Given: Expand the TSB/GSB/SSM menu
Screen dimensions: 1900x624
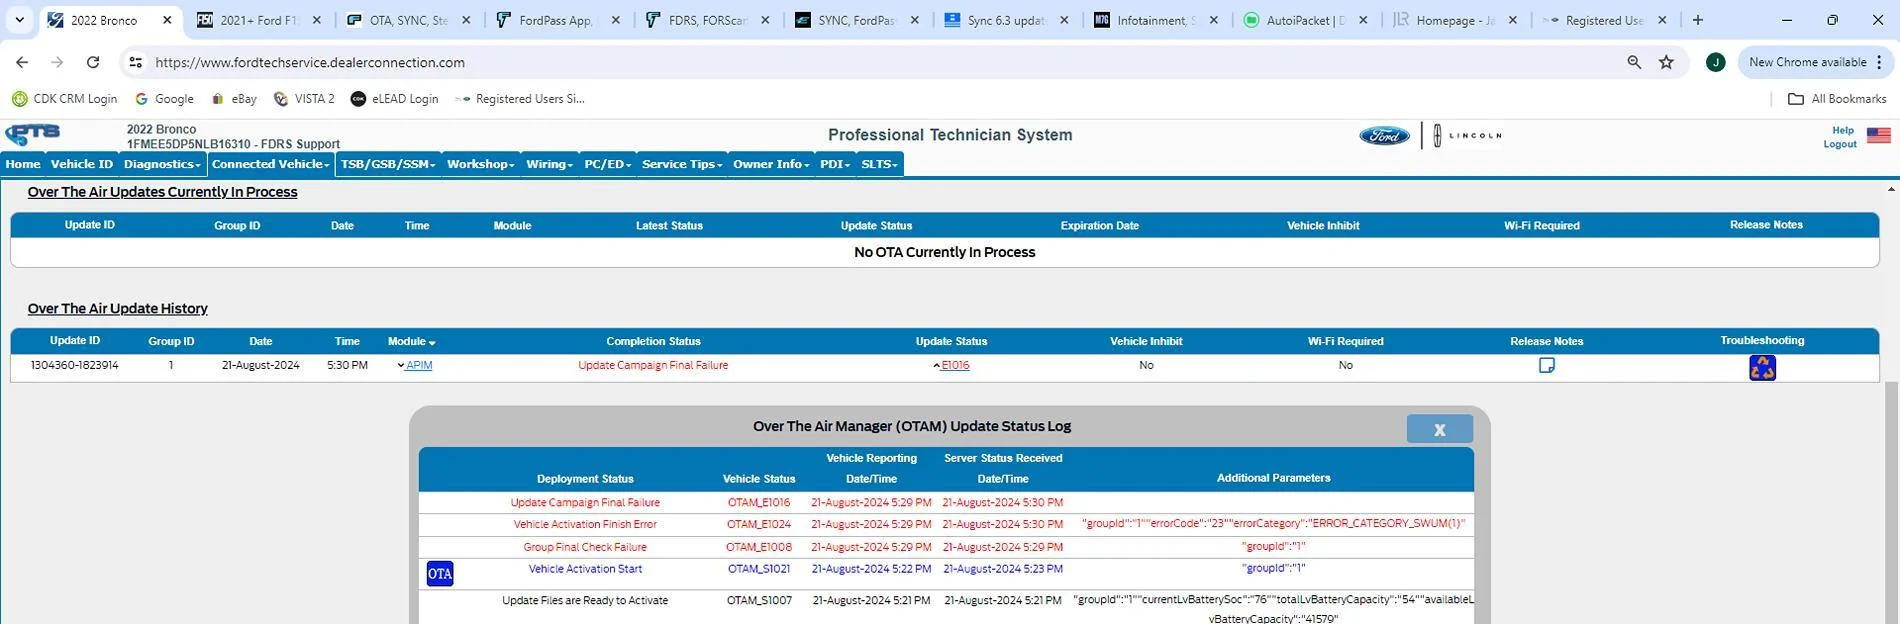Looking at the screenshot, I should tap(388, 164).
